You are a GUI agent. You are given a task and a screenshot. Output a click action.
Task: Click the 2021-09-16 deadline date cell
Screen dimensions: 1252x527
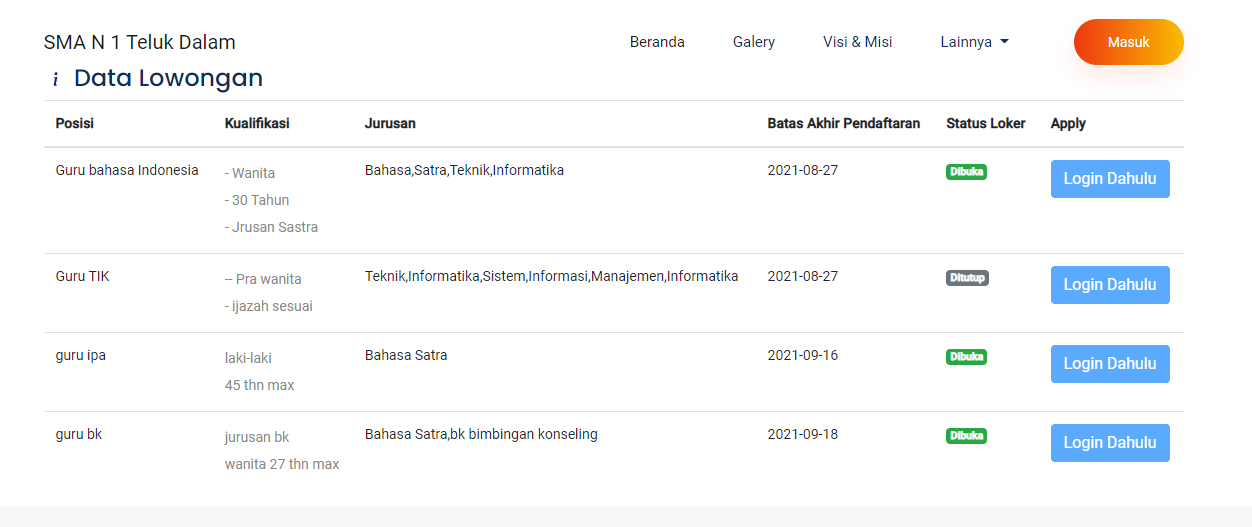802,356
